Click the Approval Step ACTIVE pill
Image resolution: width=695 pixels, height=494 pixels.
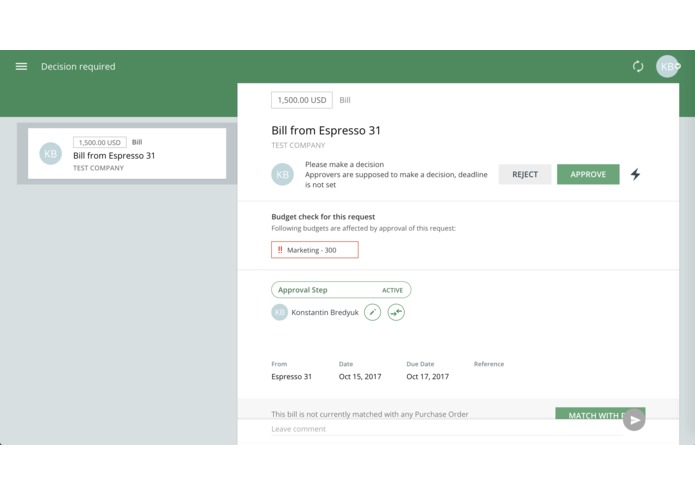[341, 290]
